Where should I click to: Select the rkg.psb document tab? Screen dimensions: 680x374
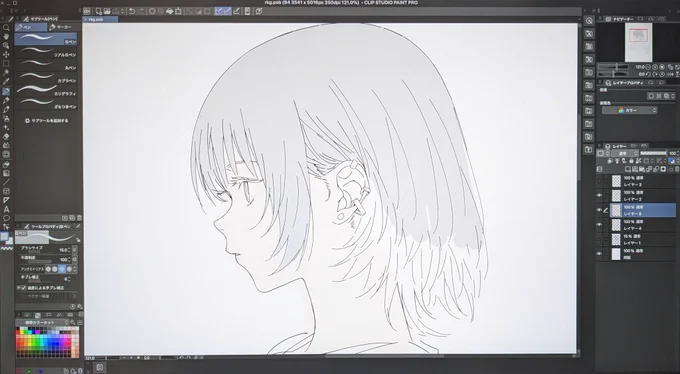point(100,20)
